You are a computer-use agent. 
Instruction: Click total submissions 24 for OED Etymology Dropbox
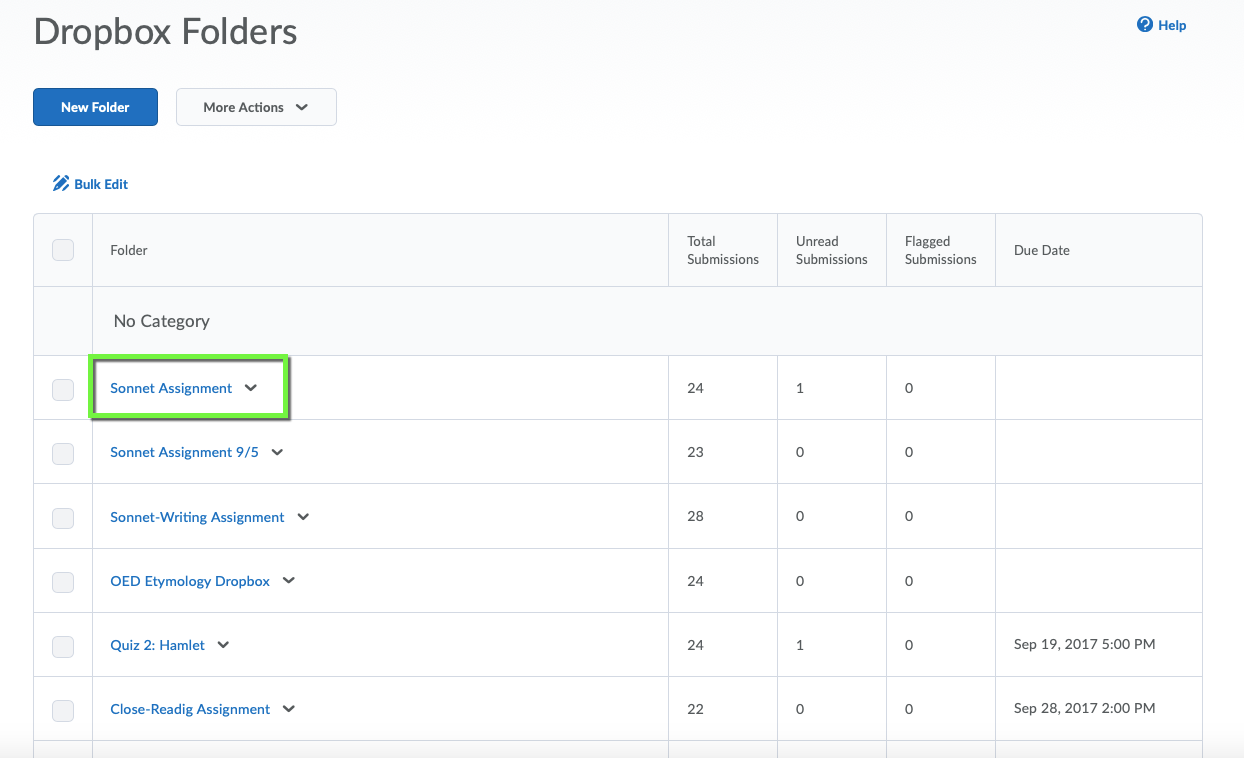click(x=695, y=581)
